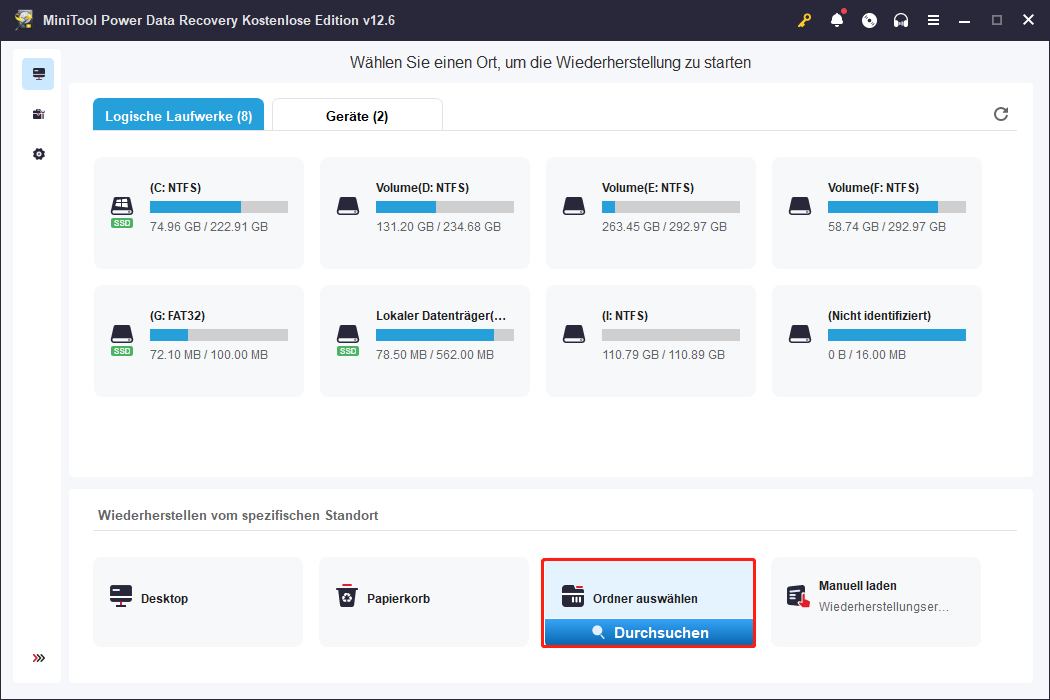Click the Volume D drive icon
The height and width of the screenshot is (700, 1050).
(x=348, y=206)
